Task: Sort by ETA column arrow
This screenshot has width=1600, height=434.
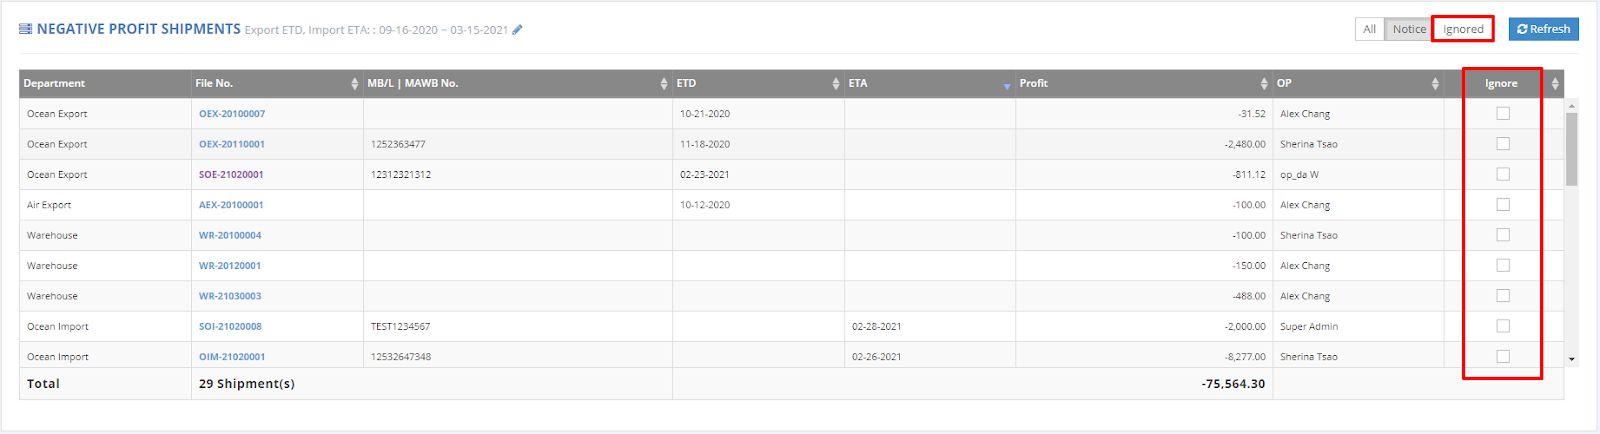Action: [x=1007, y=86]
